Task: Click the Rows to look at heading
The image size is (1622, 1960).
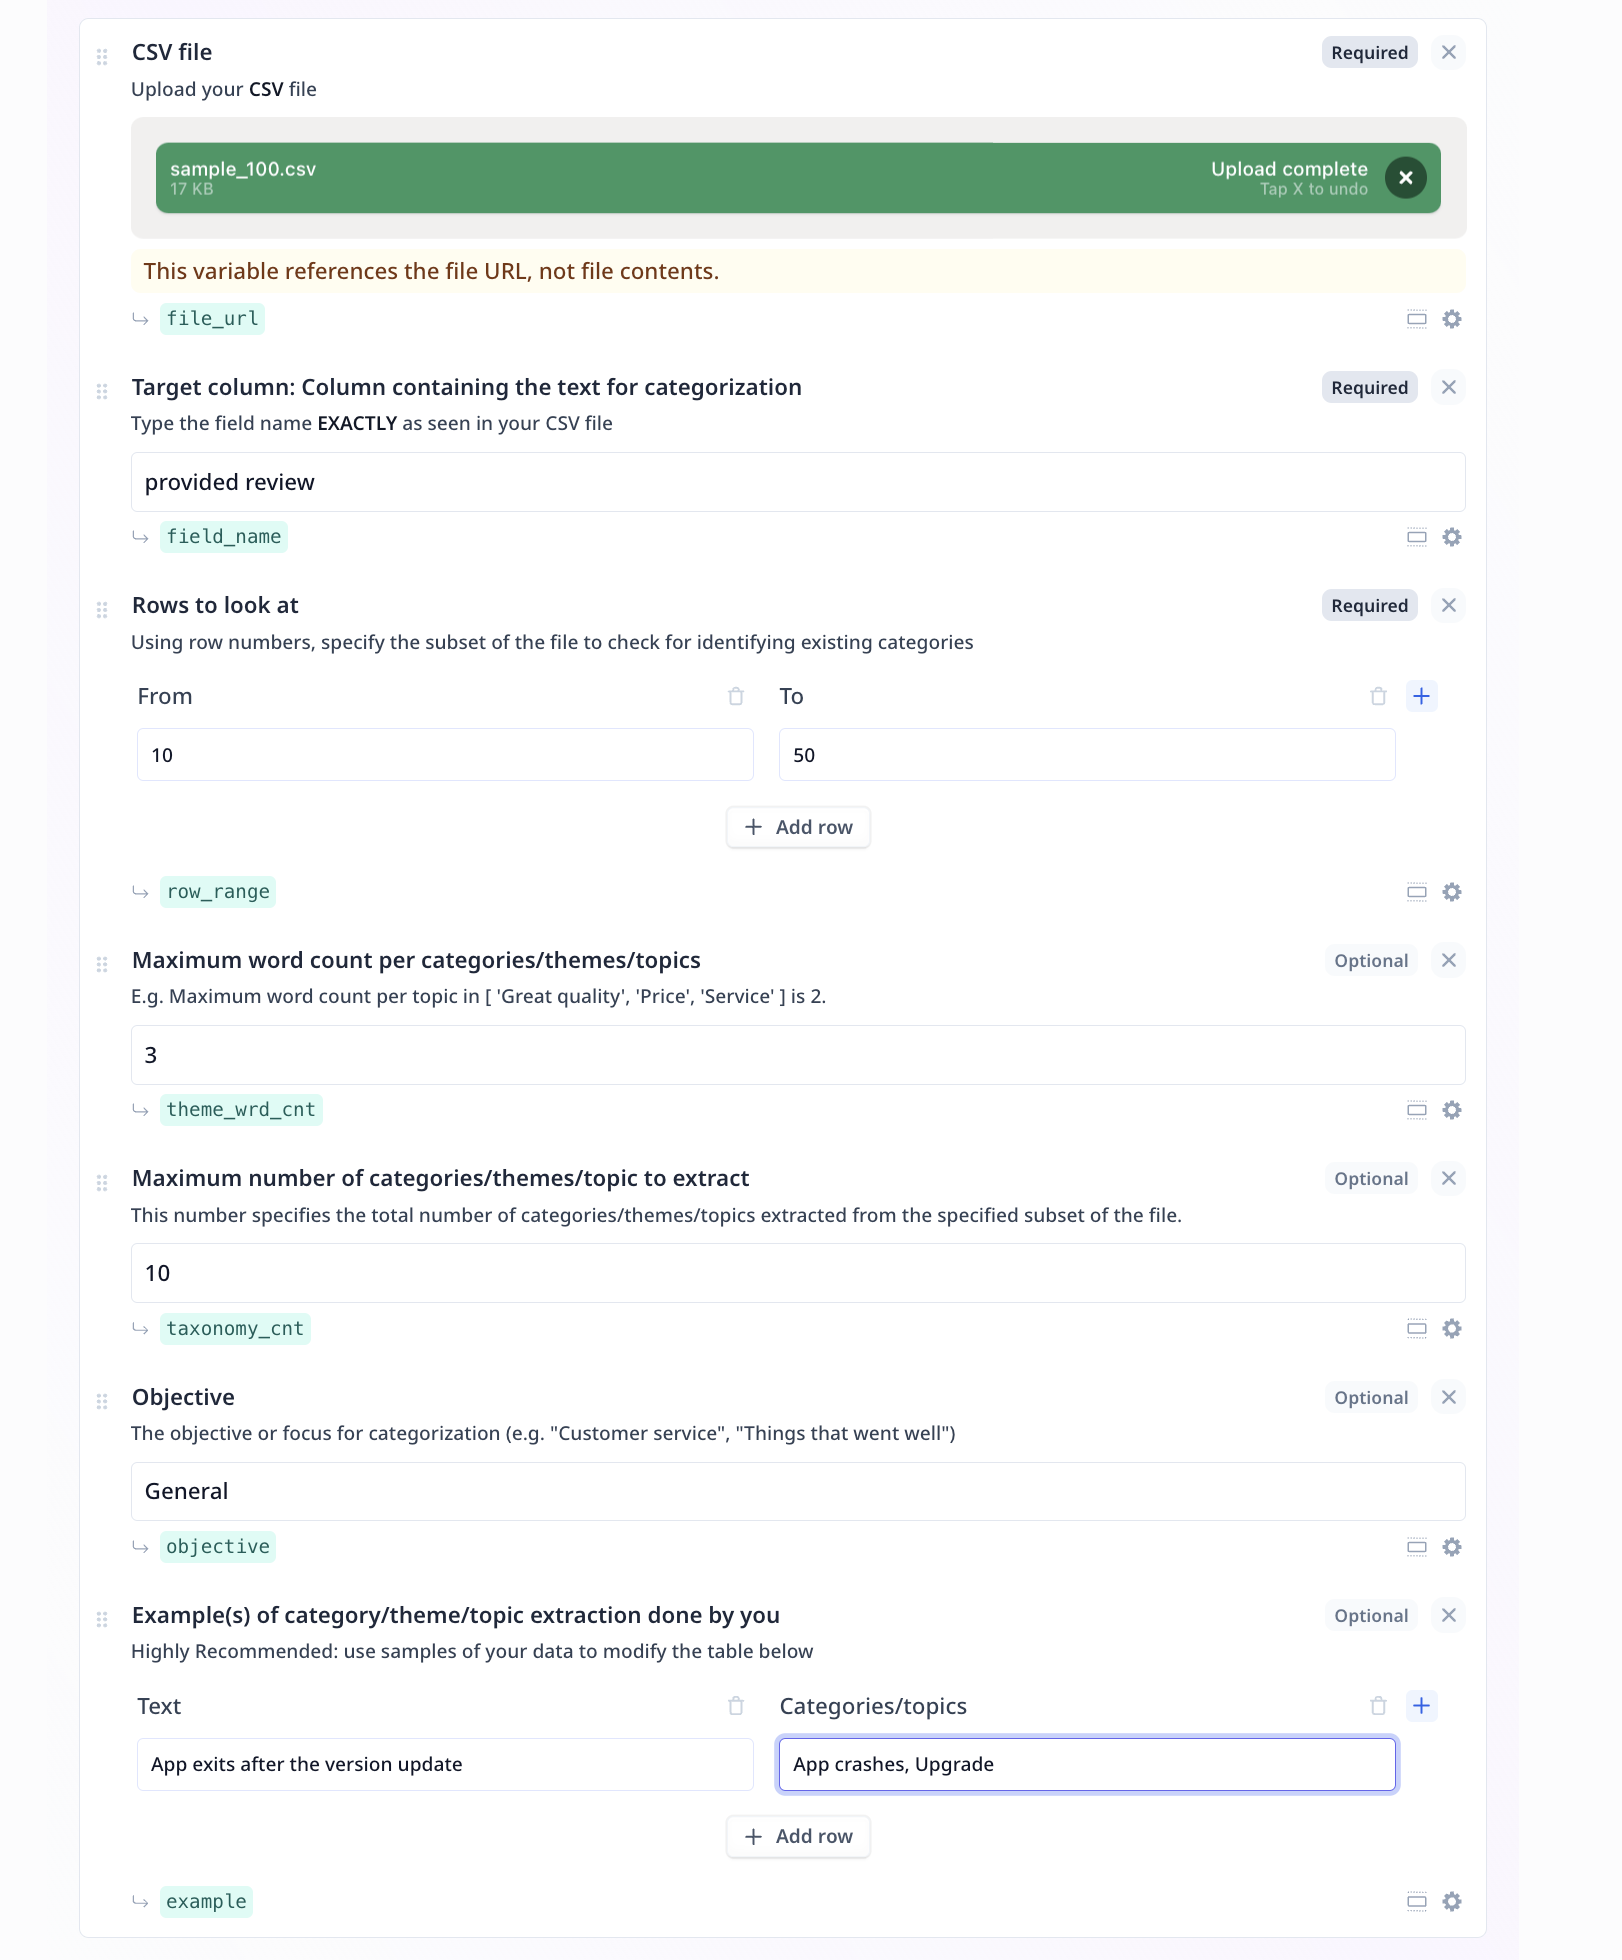Action: coord(215,605)
